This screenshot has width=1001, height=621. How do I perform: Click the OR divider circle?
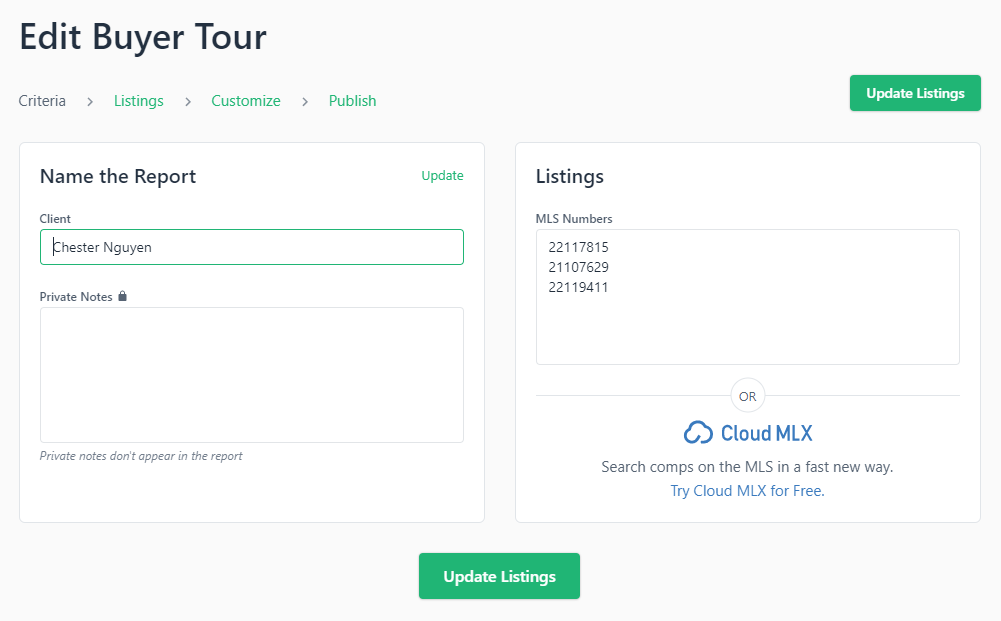click(x=747, y=396)
